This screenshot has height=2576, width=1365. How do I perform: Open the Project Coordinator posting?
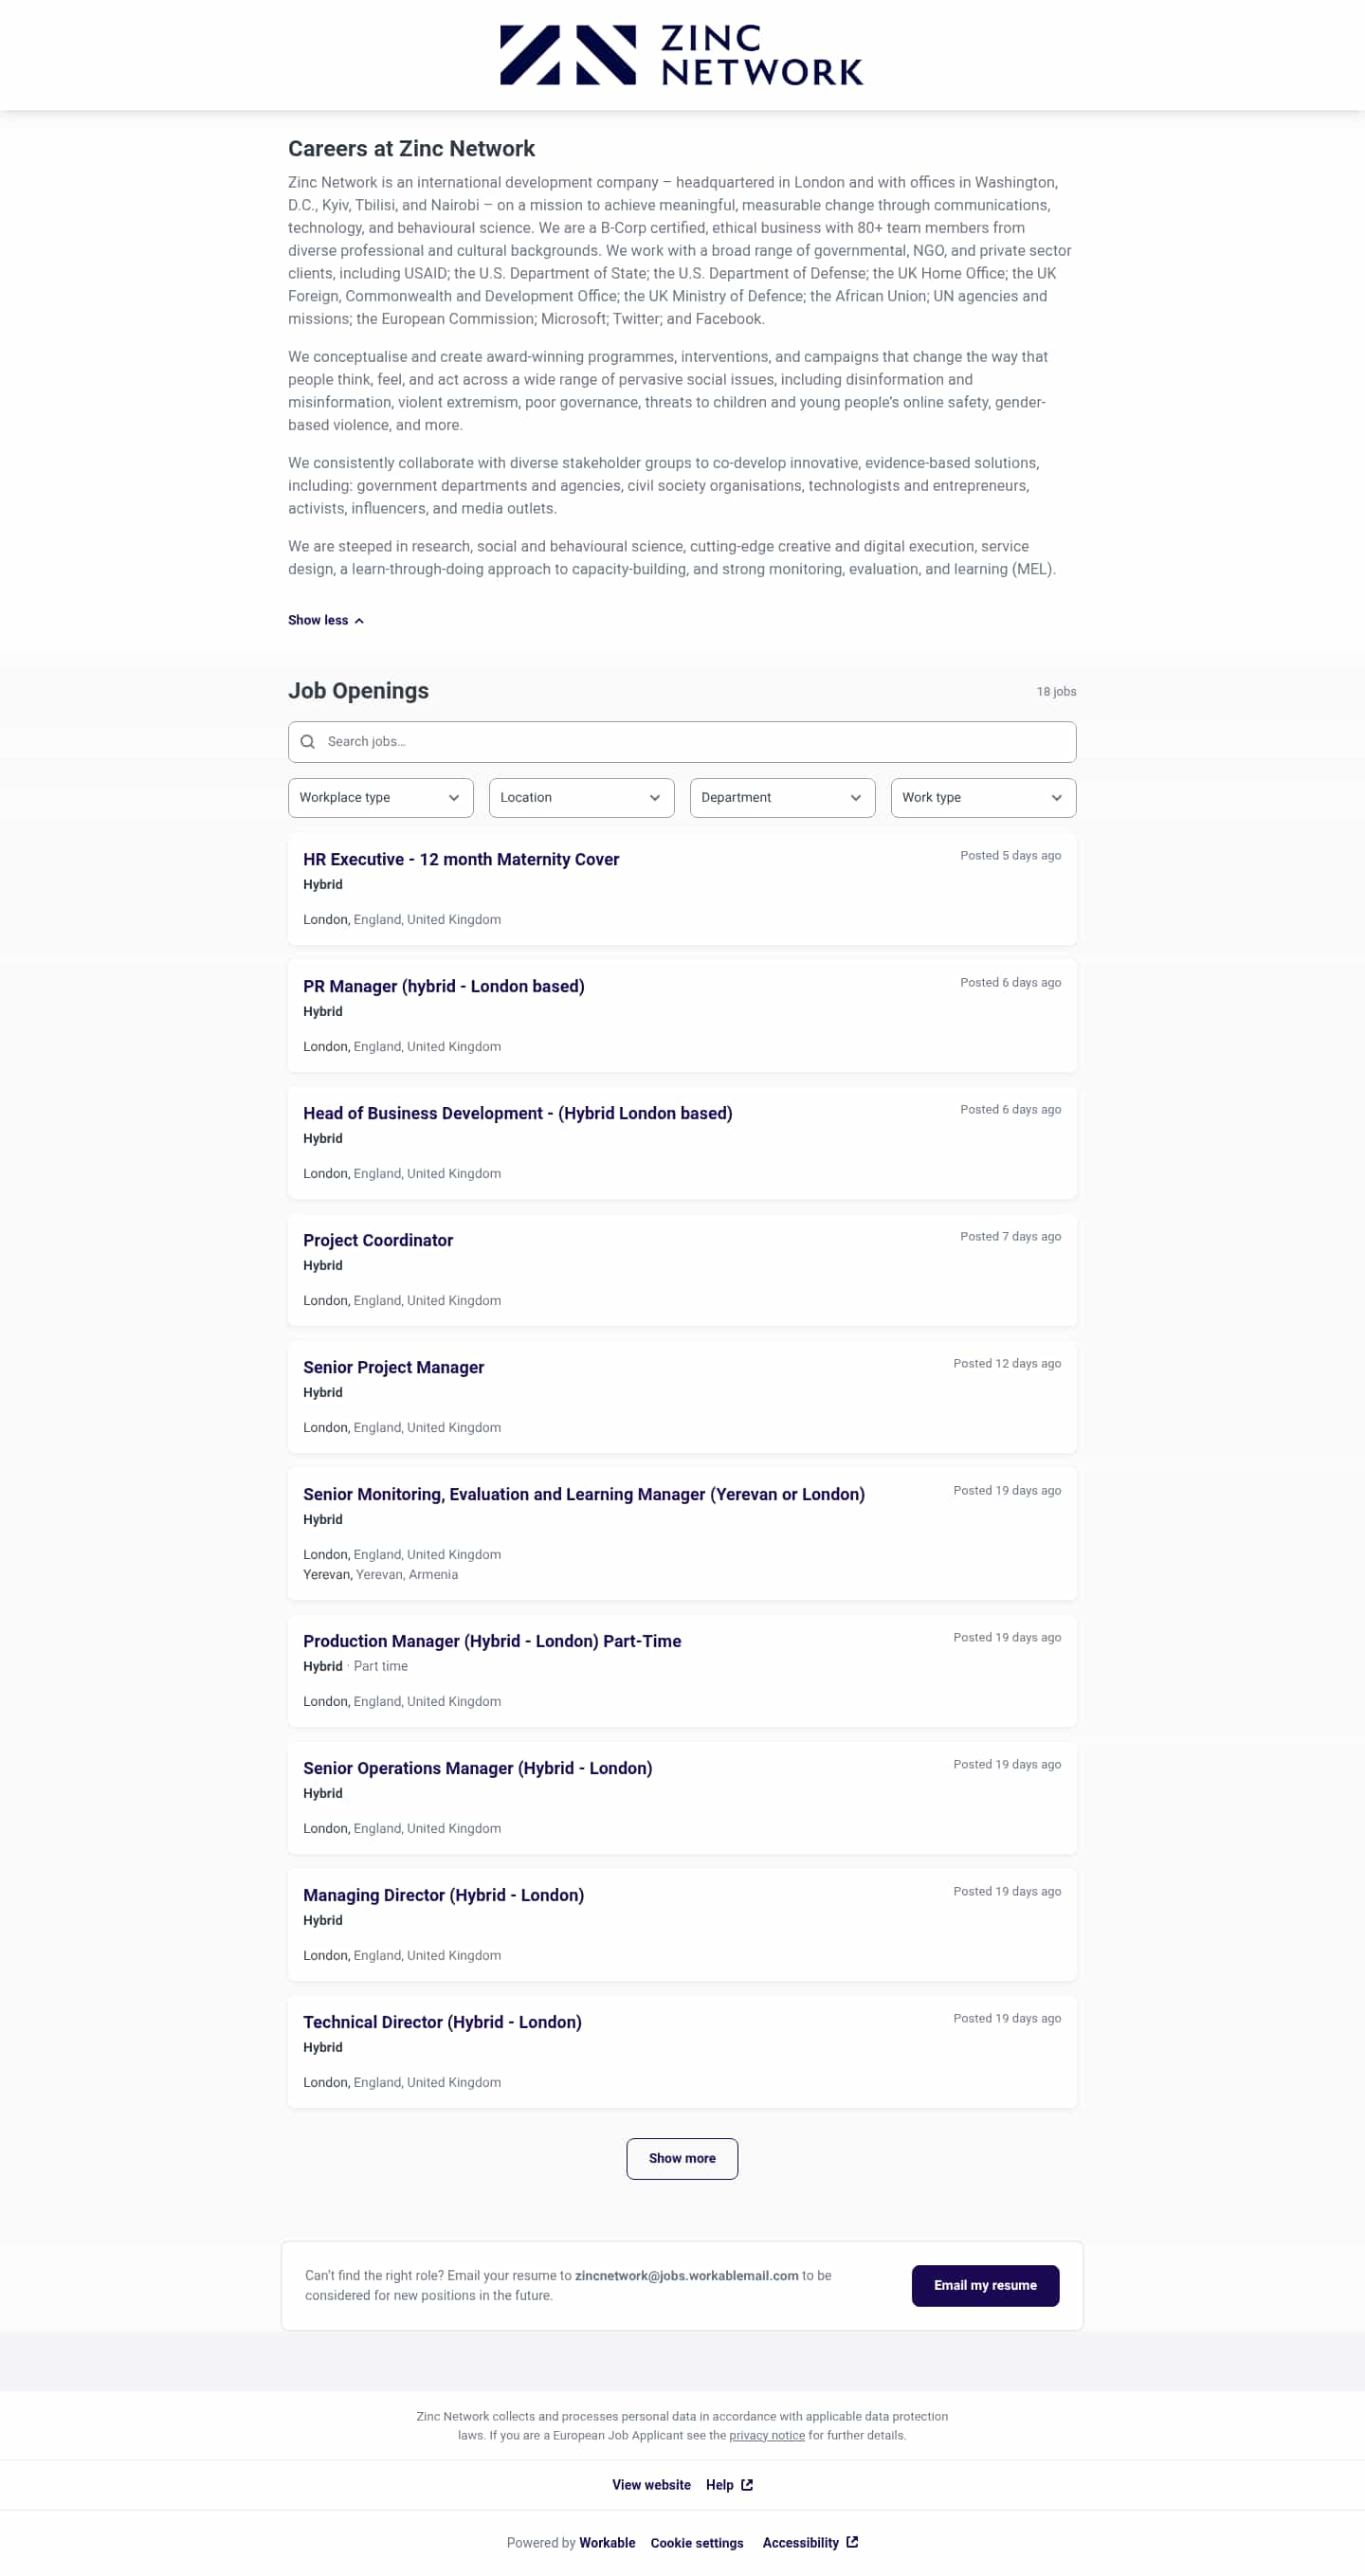tap(378, 1241)
